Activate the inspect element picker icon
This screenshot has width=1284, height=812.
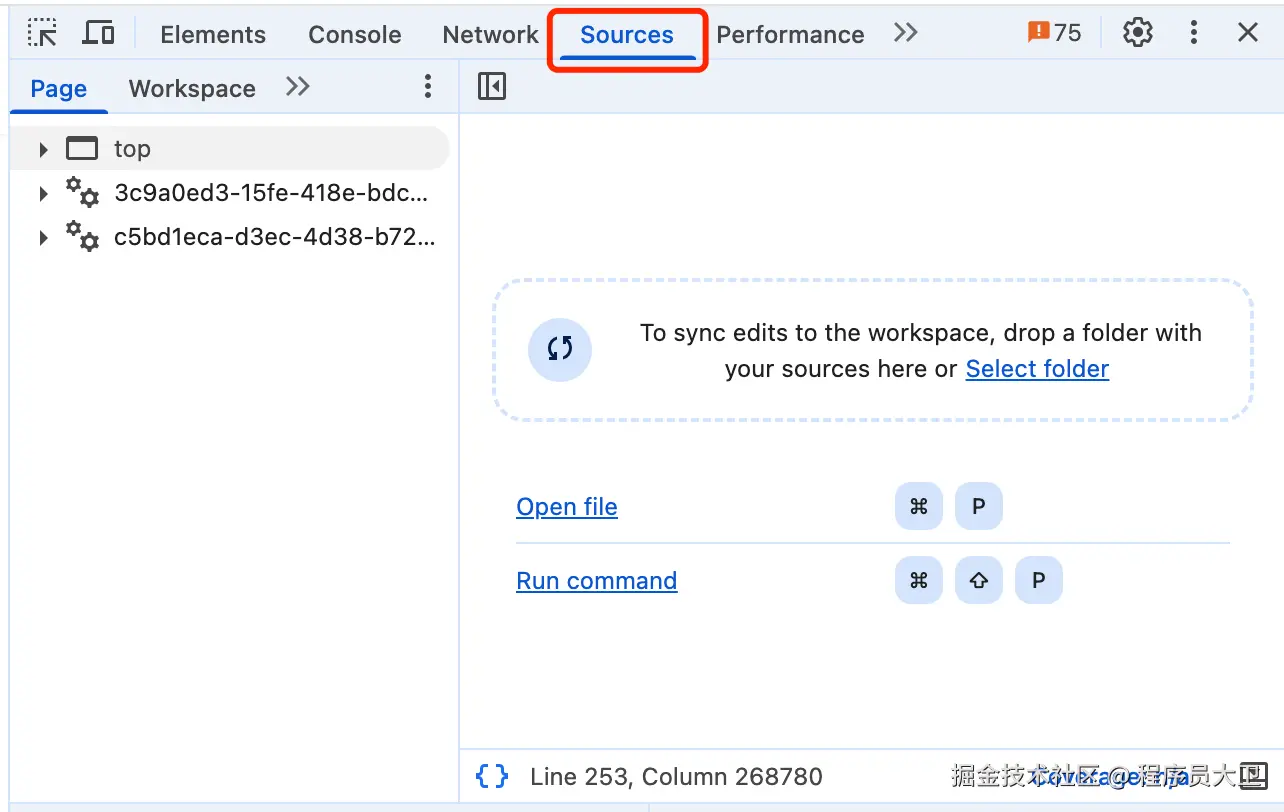coord(42,34)
